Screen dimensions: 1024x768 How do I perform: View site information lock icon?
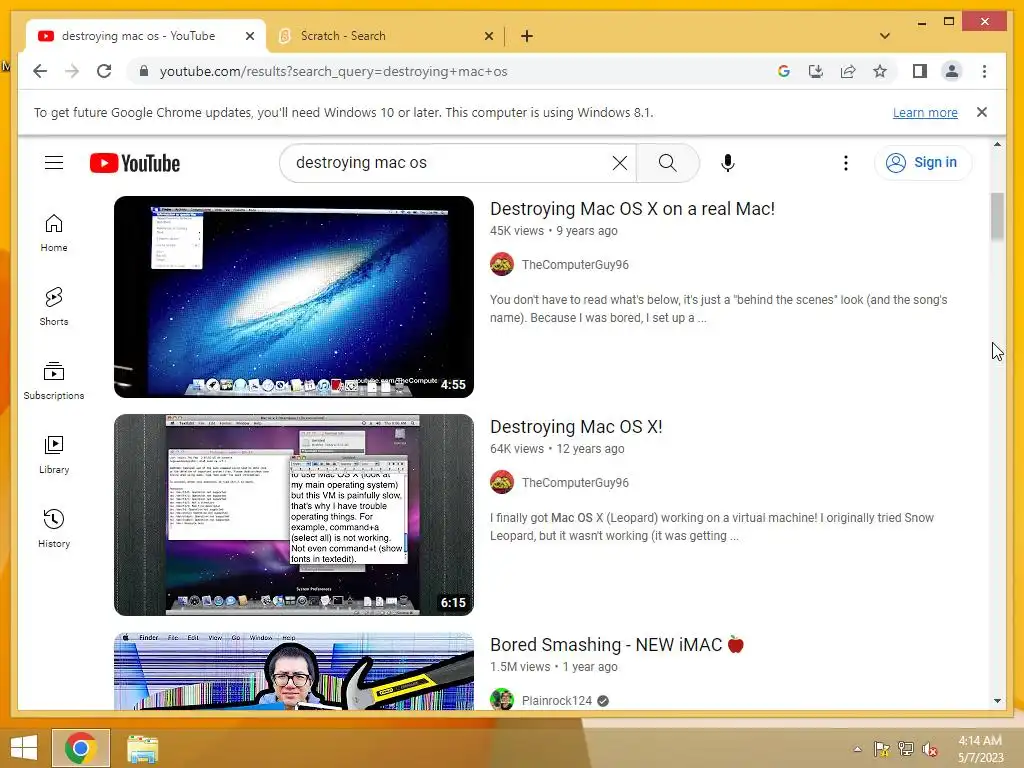tap(144, 71)
